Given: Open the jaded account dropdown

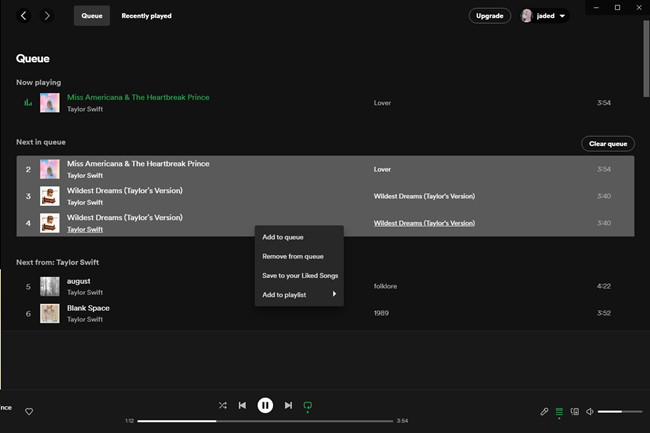Looking at the screenshot, I should (544, 16).
